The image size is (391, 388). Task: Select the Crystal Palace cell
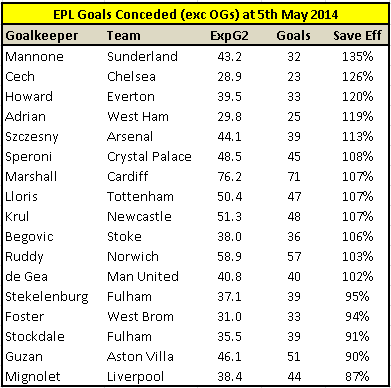point(149,157)
